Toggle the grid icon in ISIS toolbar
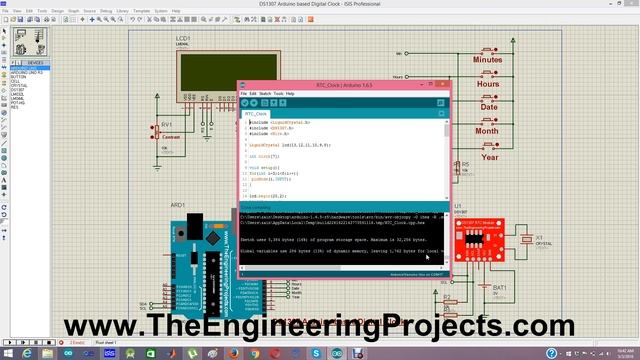The width and height of the screenshot is (640, 360). click(x=73, y=20)
